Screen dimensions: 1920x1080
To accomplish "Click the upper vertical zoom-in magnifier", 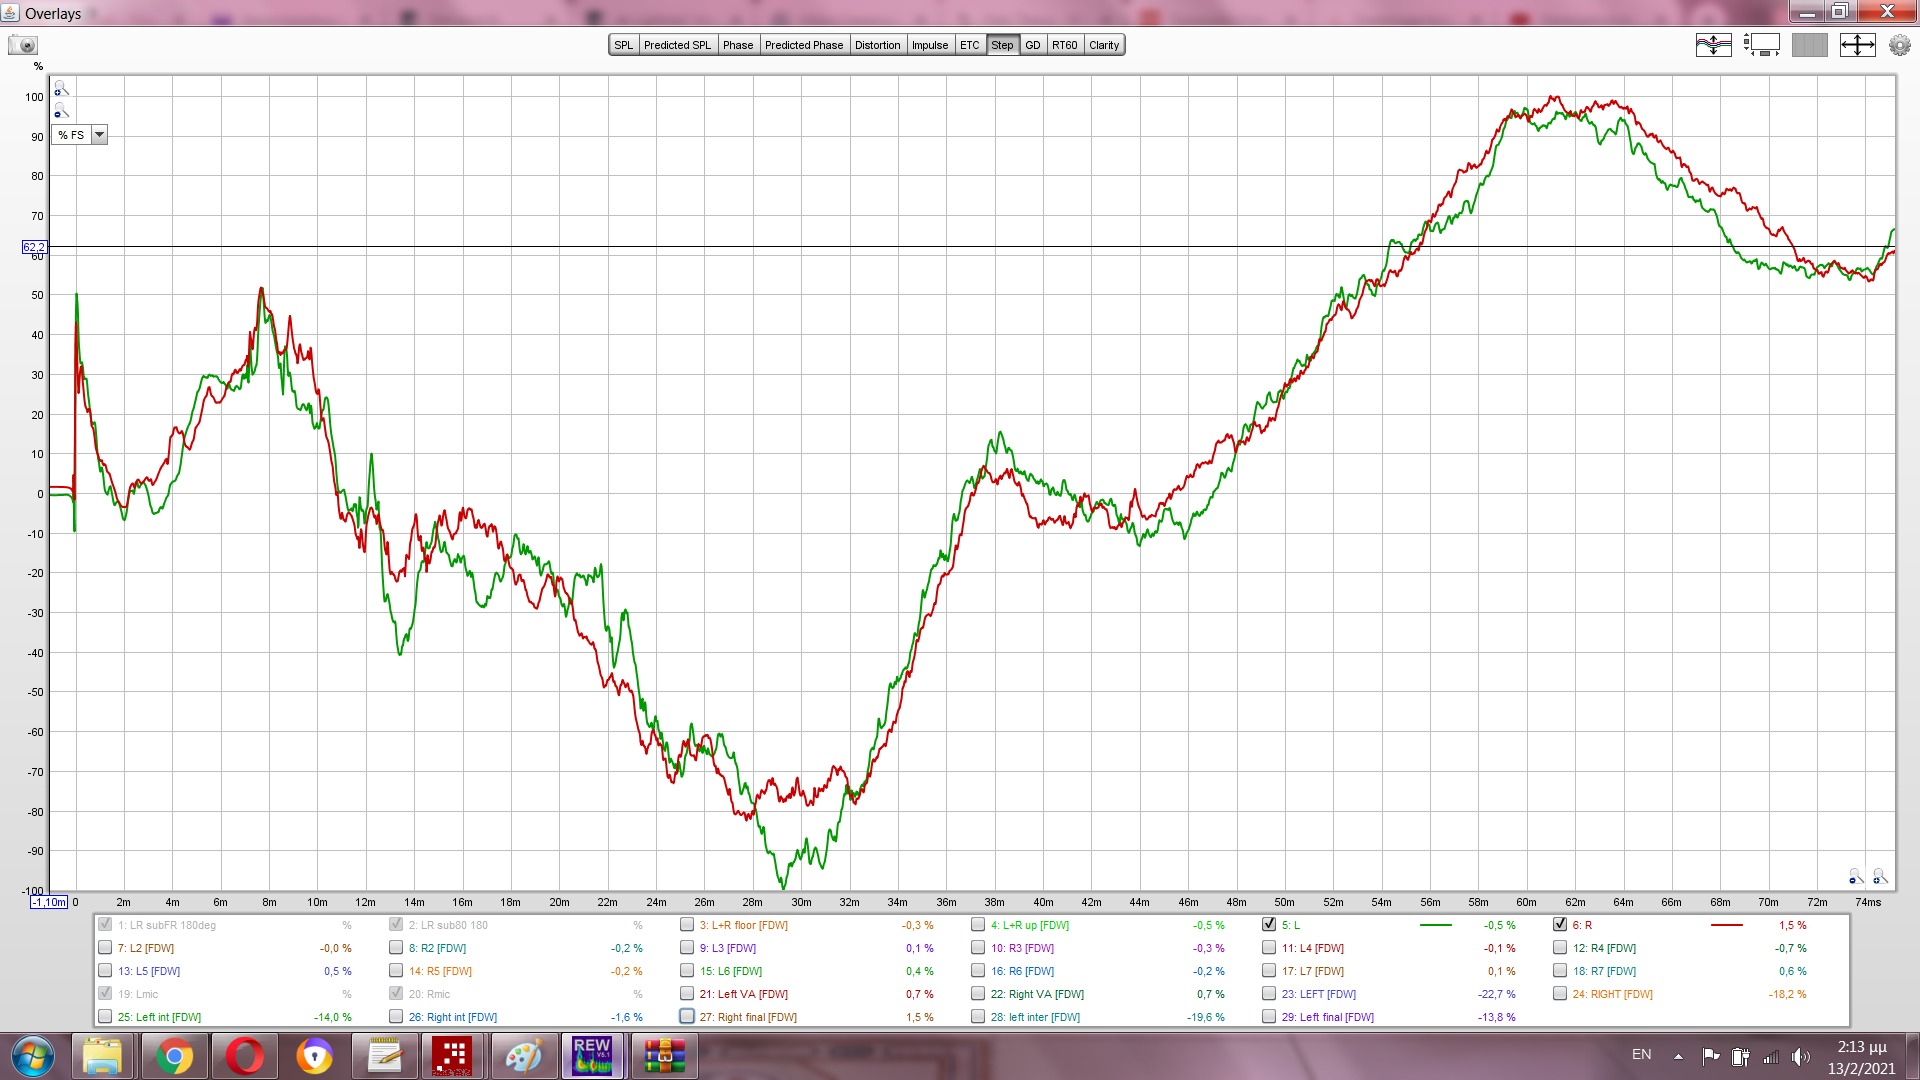I will coord(61,89).
